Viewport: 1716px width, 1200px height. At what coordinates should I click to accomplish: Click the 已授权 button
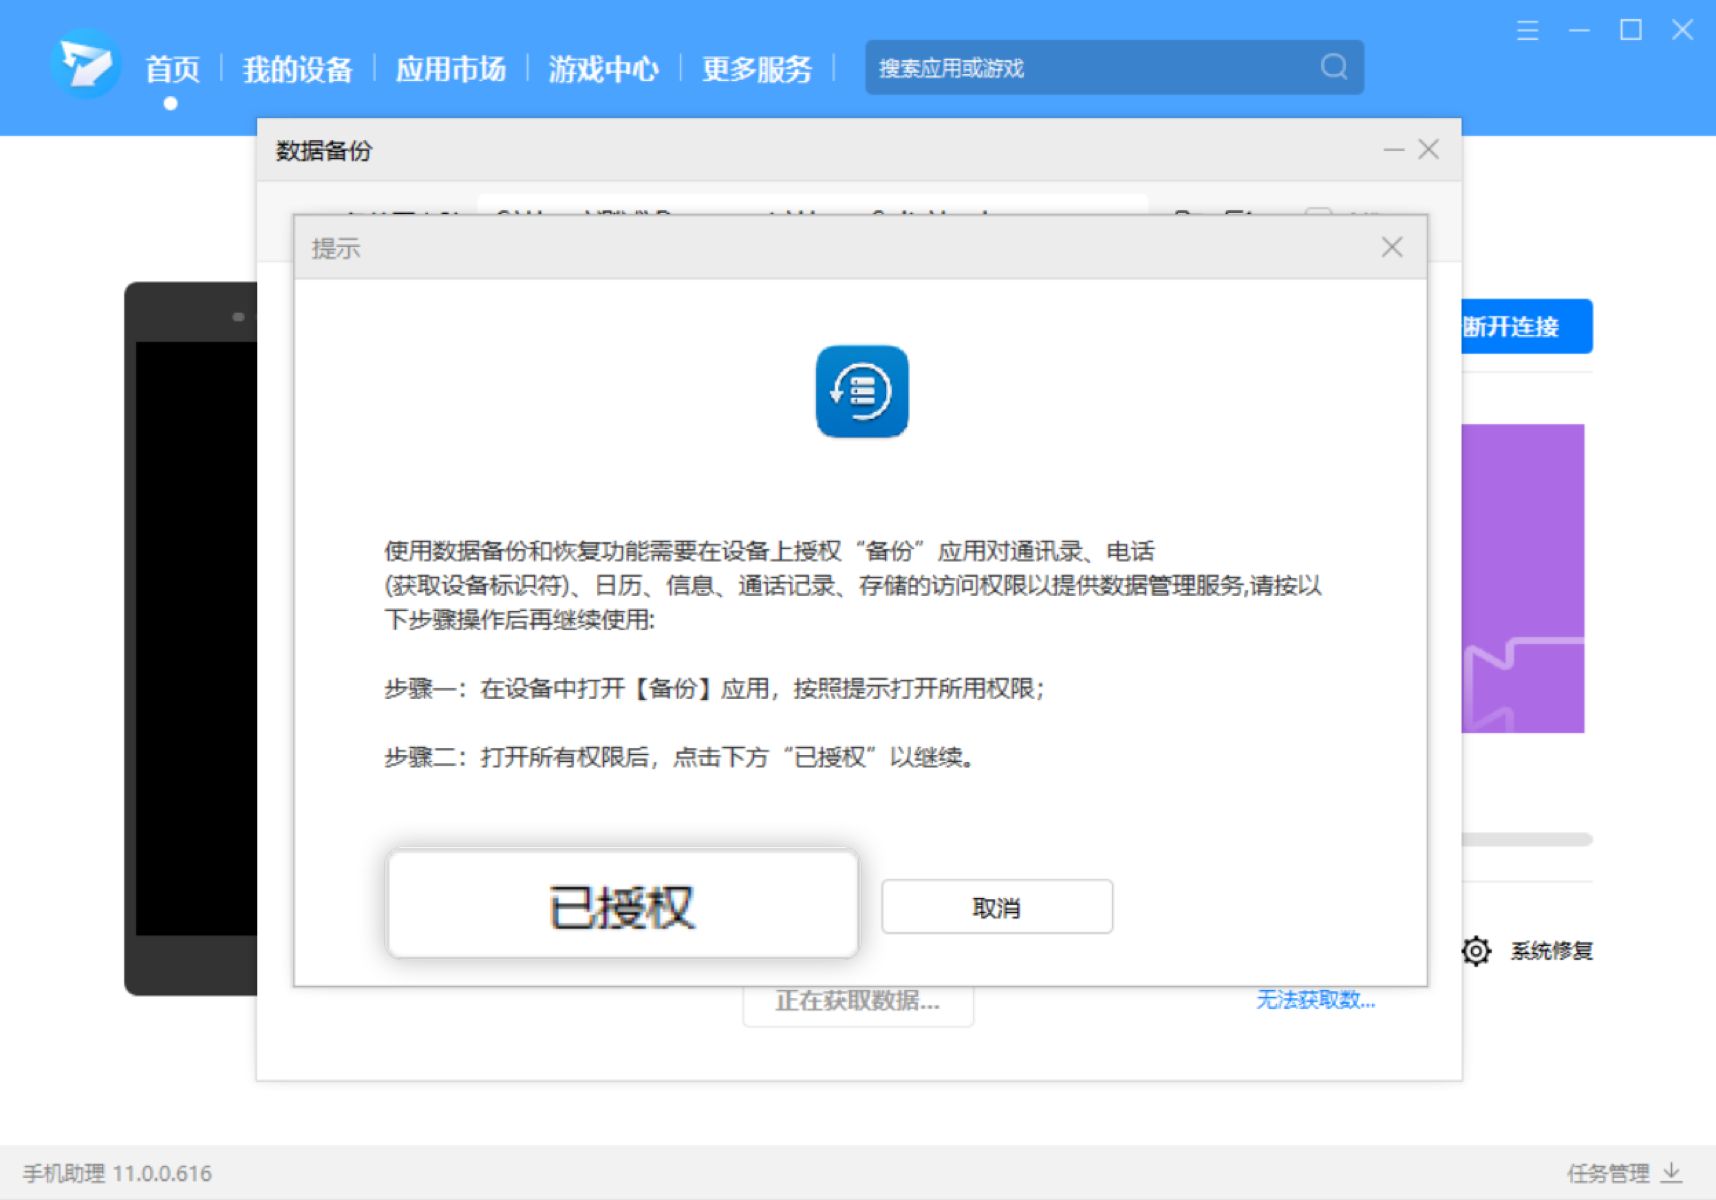click(x=621, y=903)
